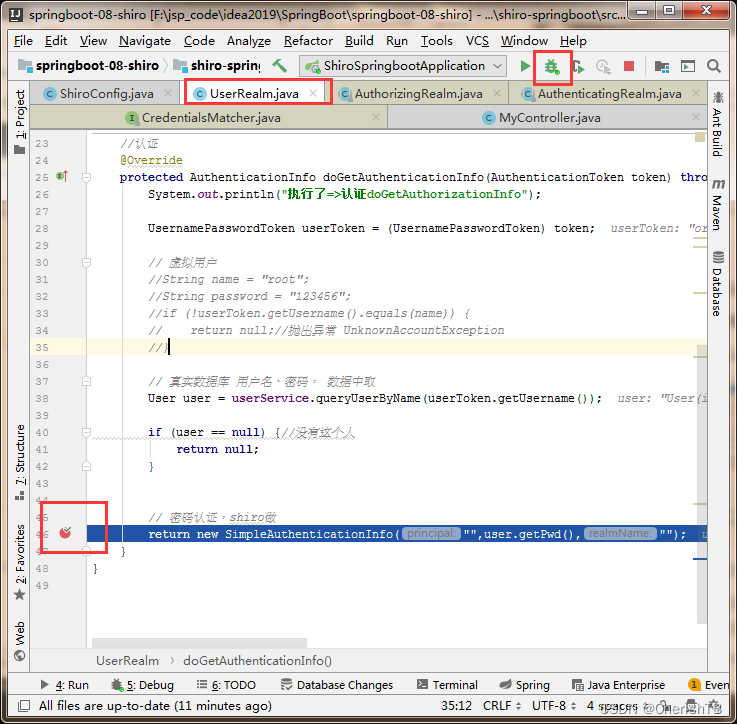Click the fold end marker on line 42

(x=86, y=466)
